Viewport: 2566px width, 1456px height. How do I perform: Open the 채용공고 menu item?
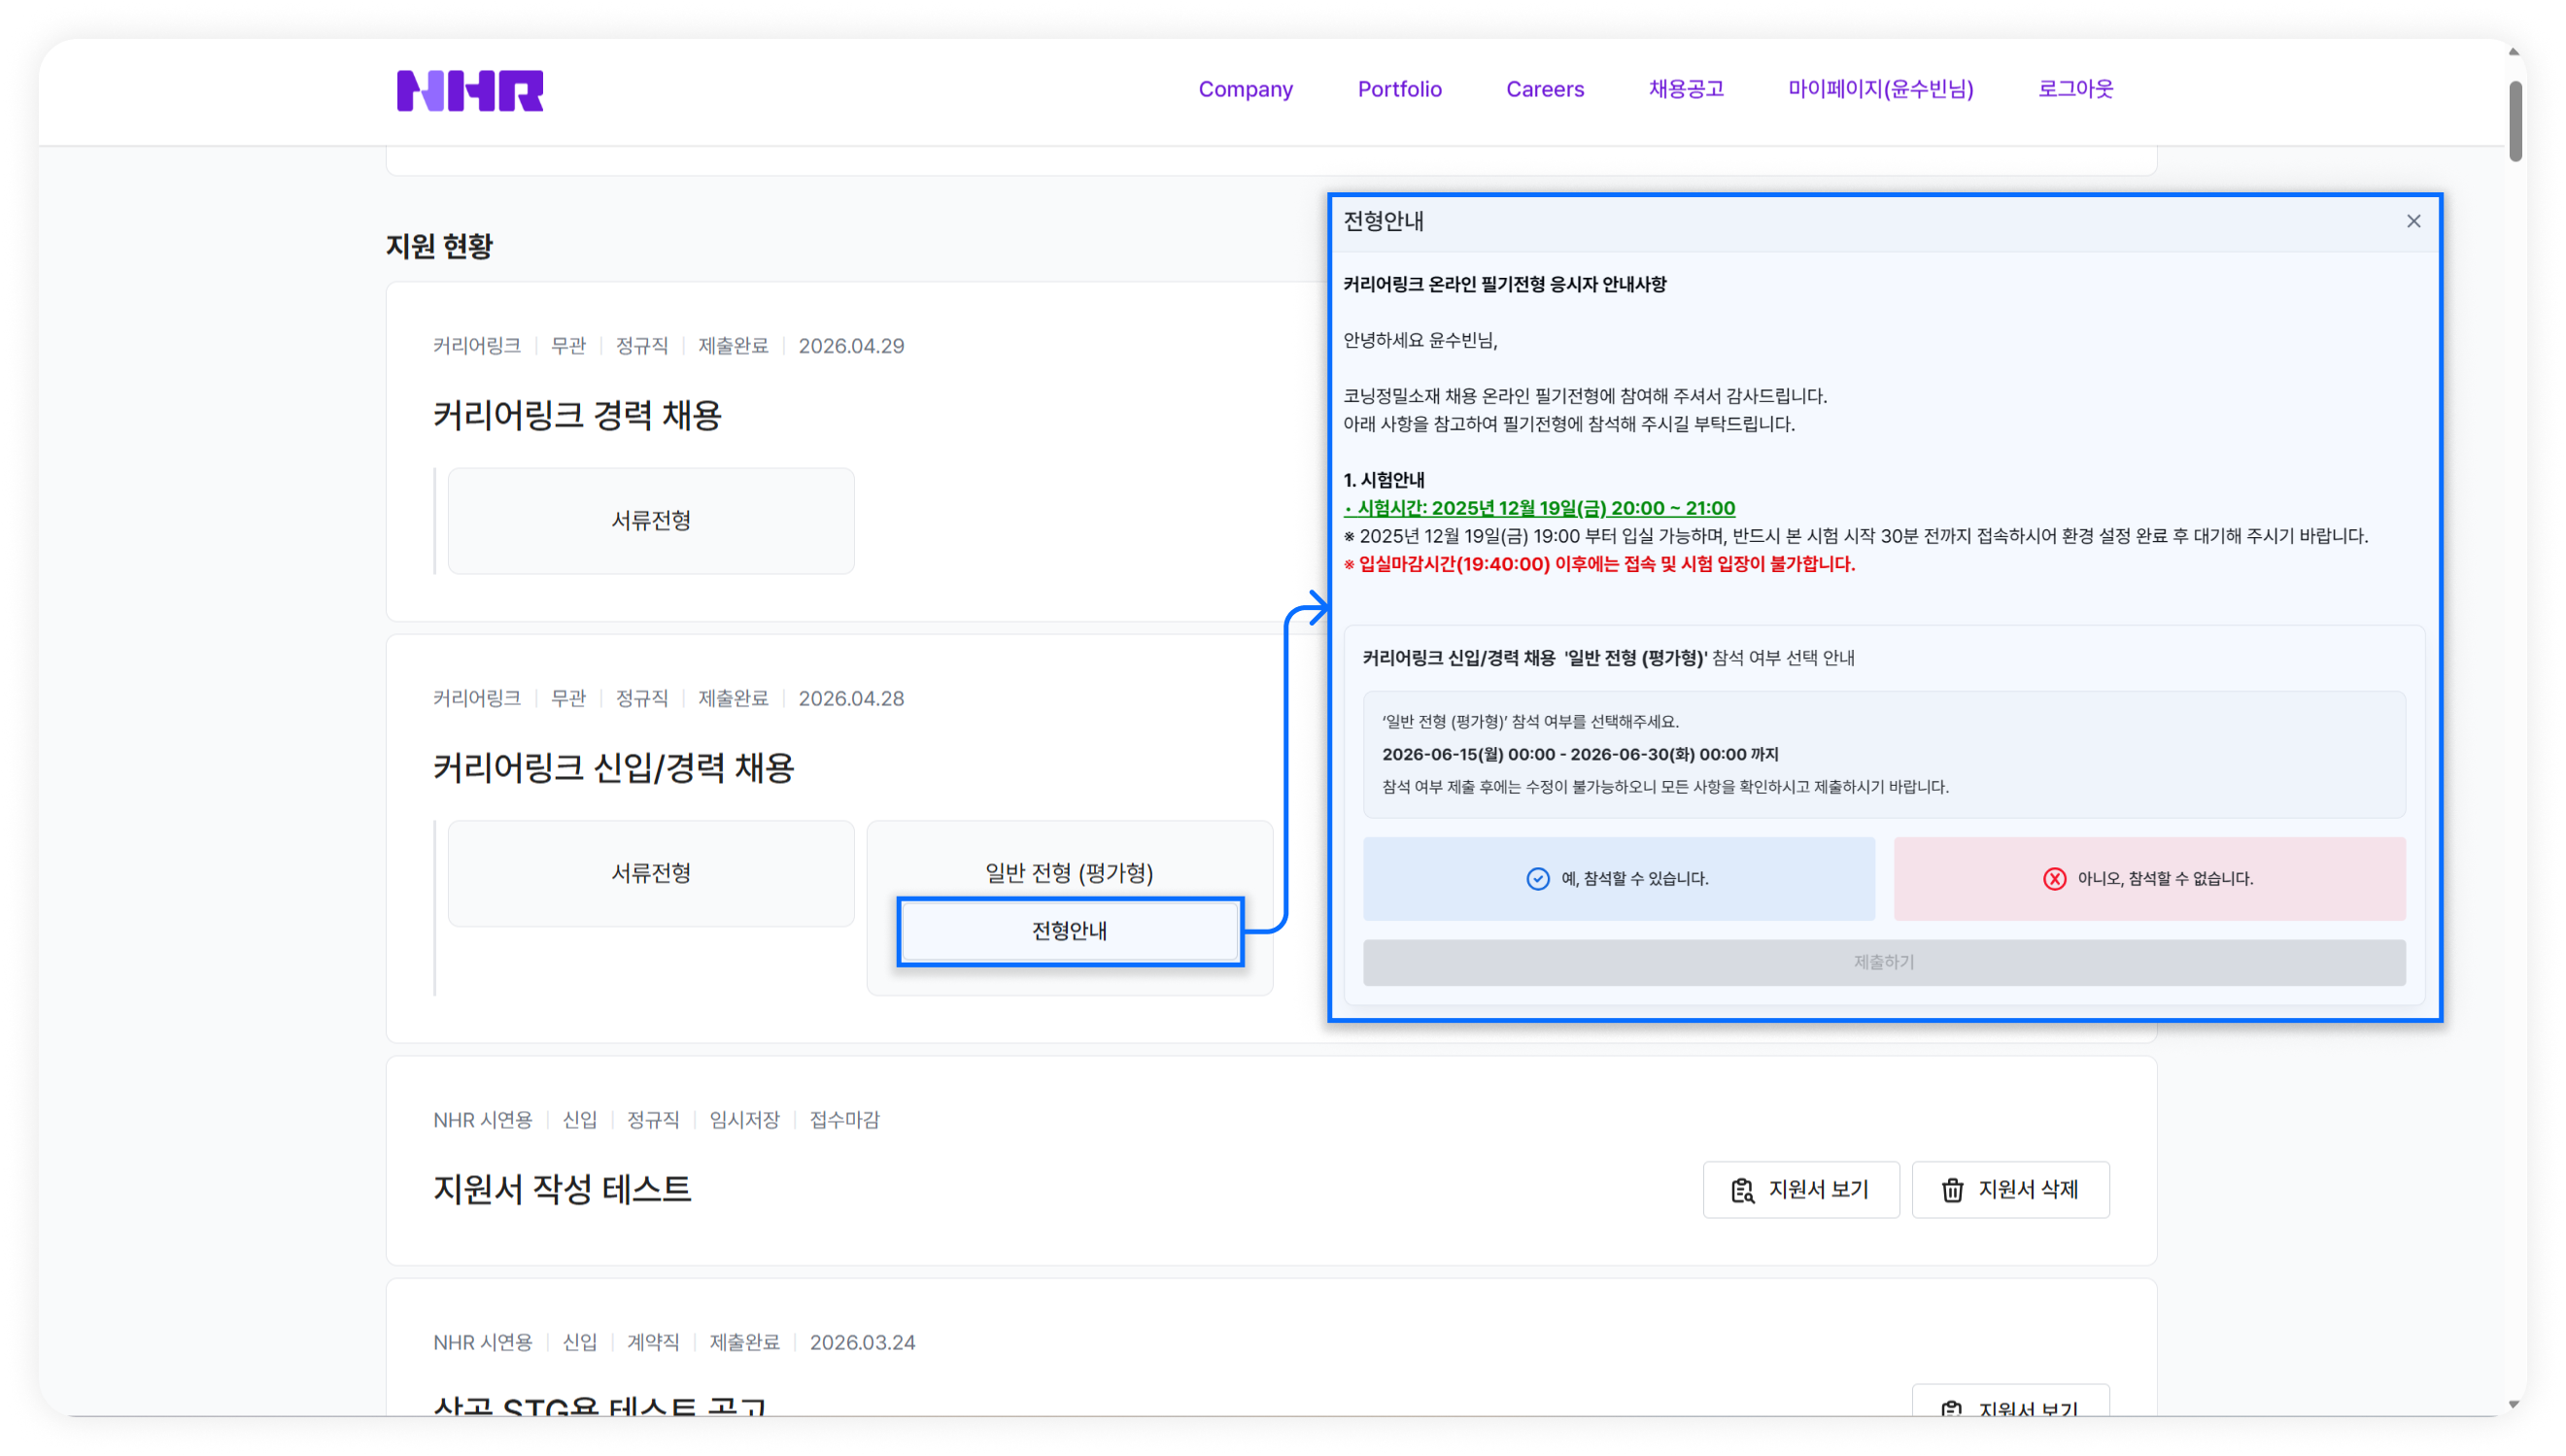click(1686, 89)
